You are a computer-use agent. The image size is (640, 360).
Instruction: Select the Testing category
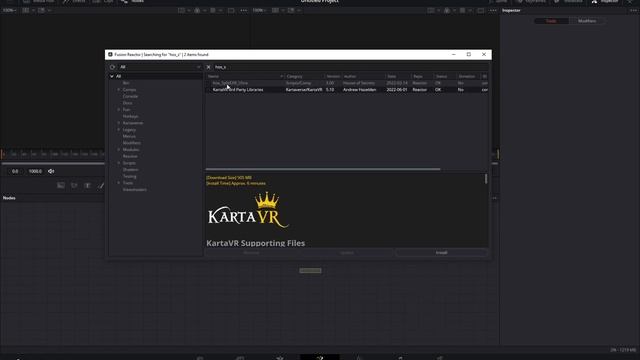coord(129,176)
